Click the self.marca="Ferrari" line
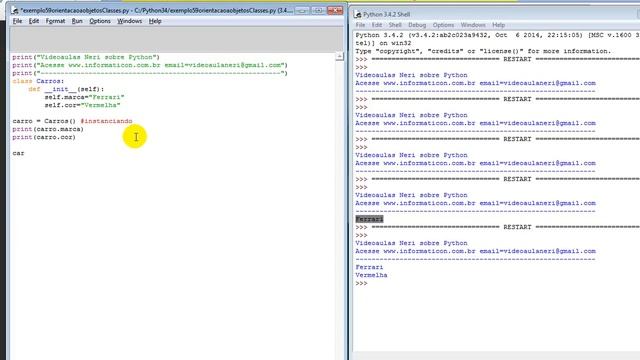This screenshot has width=640, height=360. tap(84, 97)
